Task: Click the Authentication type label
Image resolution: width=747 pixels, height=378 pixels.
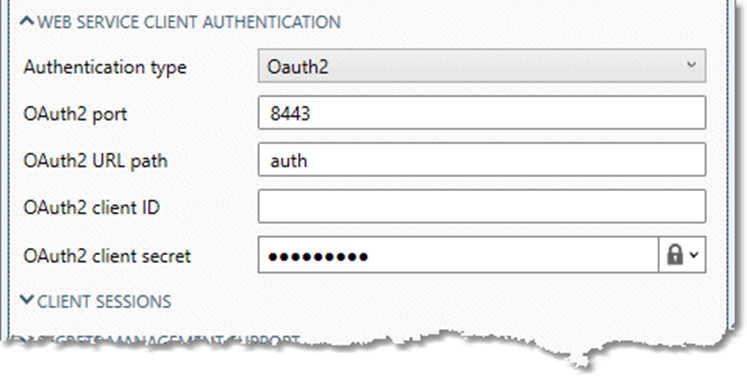Action: click(105, 67)
